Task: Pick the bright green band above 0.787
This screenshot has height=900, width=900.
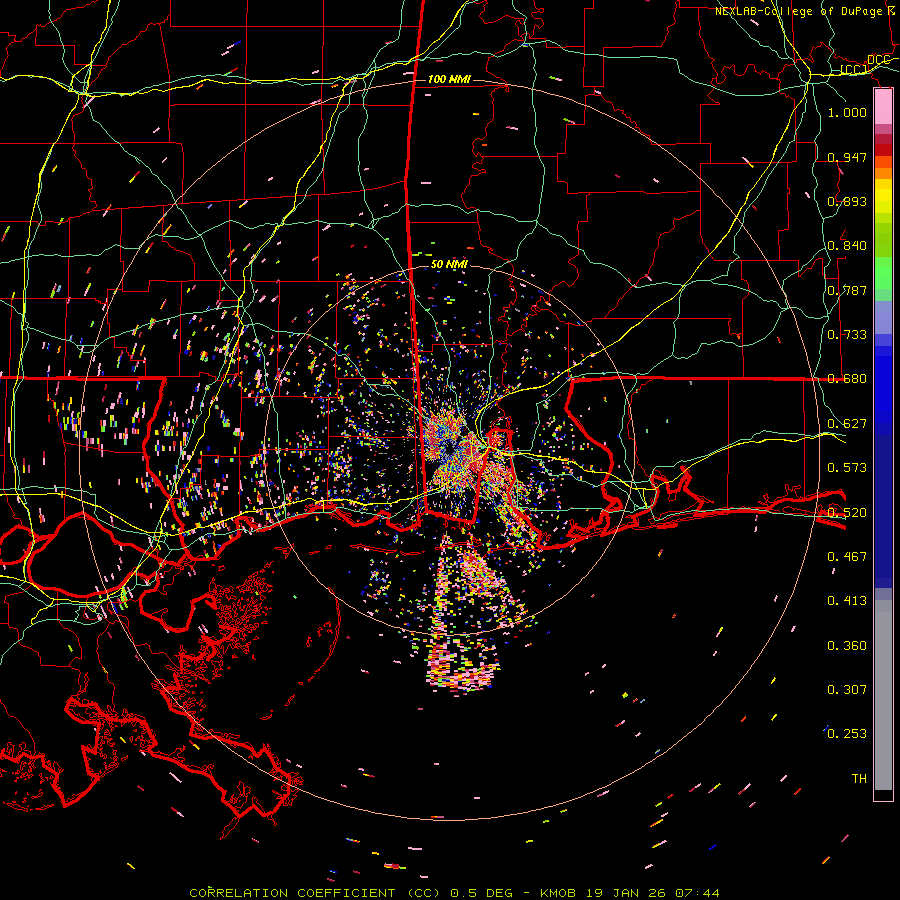Action: pyautogui.click(x=883, y=272)
